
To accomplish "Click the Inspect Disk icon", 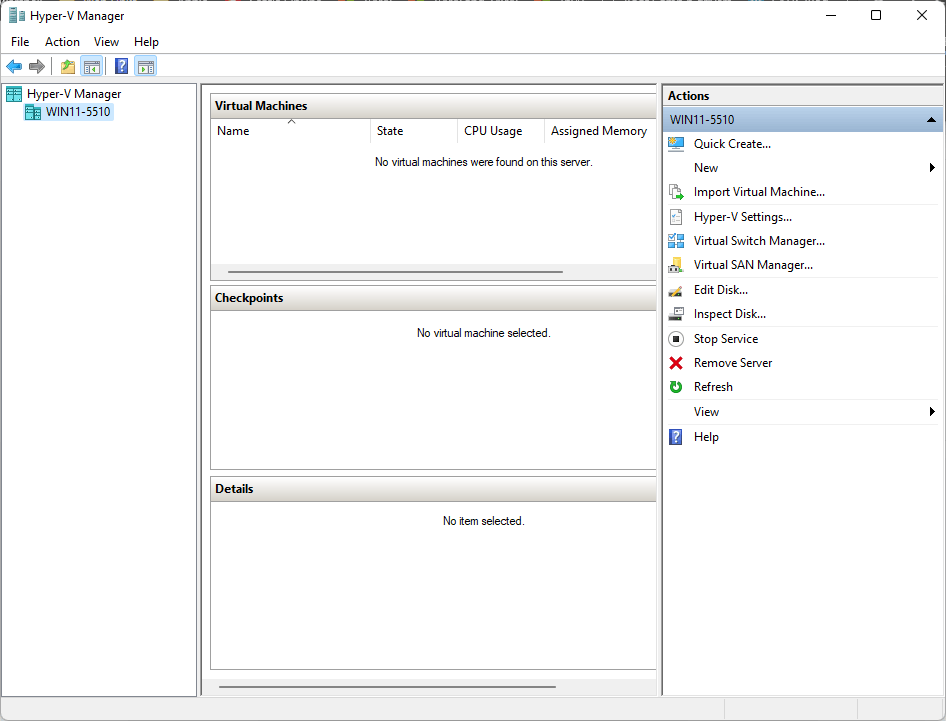I will click(676, 314).
